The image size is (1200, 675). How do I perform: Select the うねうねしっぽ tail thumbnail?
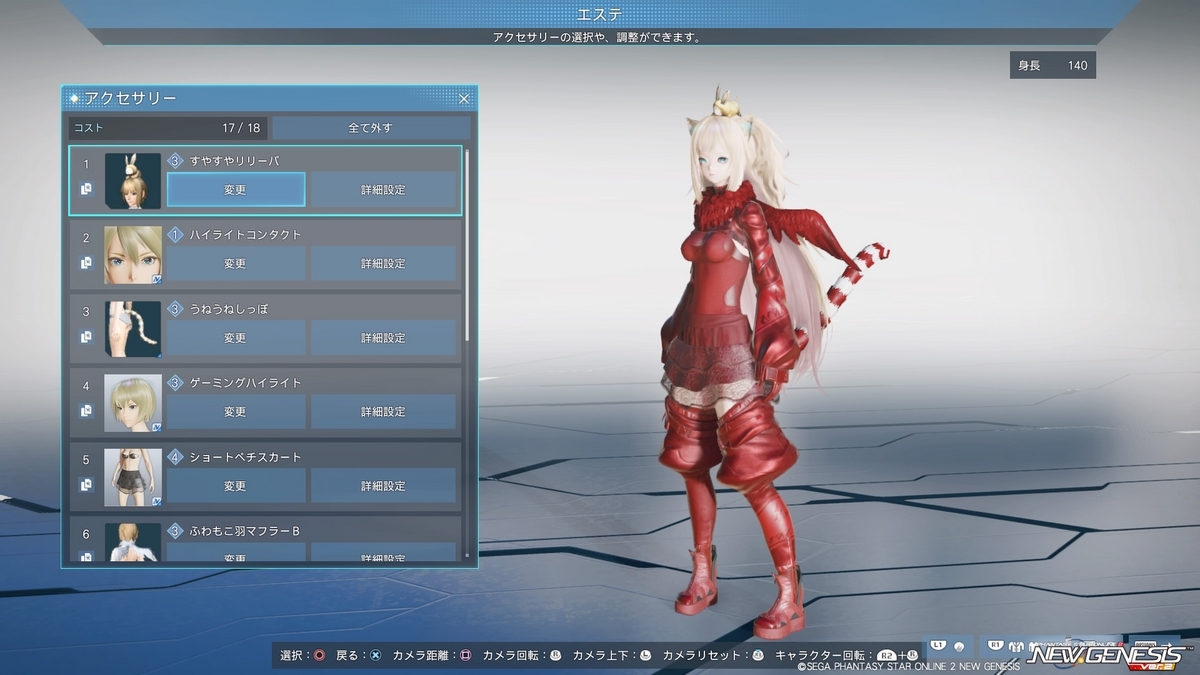pos(133,329)
